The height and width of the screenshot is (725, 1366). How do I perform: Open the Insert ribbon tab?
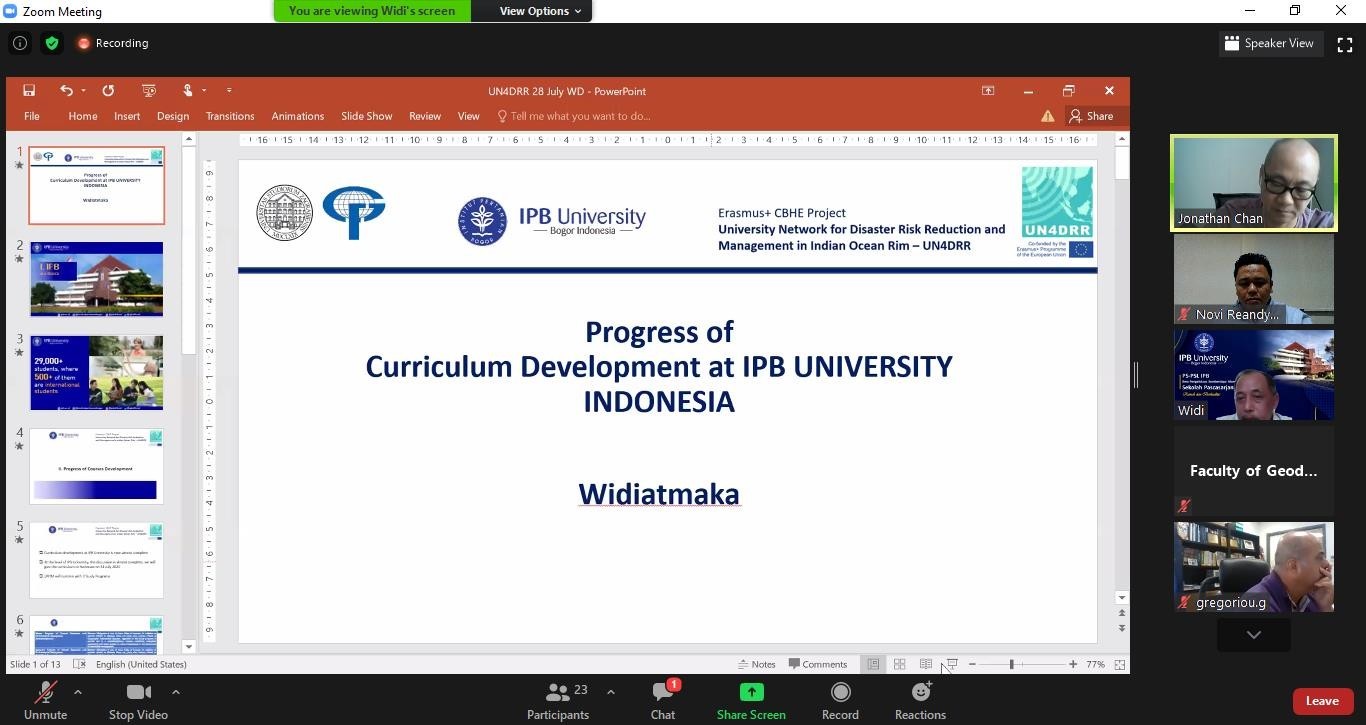[x=127, y=116]
